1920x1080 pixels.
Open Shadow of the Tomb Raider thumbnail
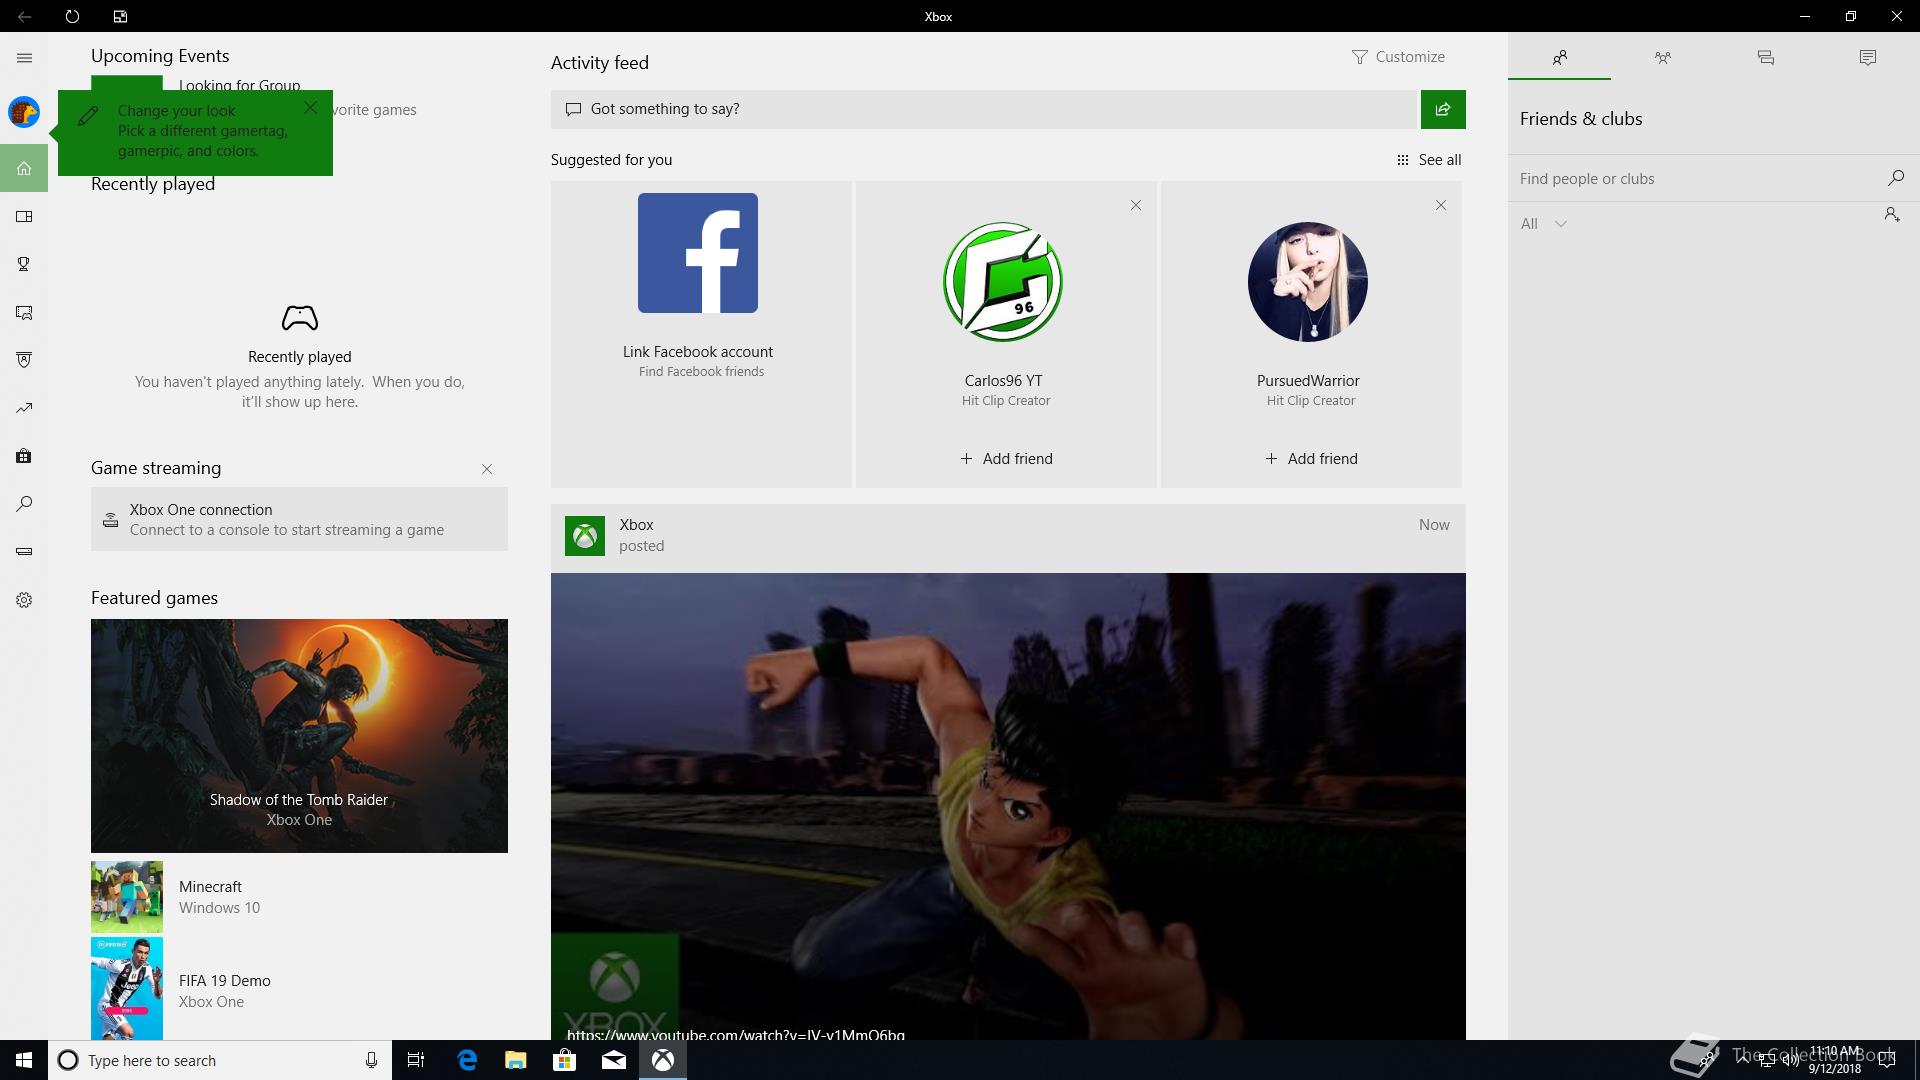pyautogui.click(x=299, y=736)
